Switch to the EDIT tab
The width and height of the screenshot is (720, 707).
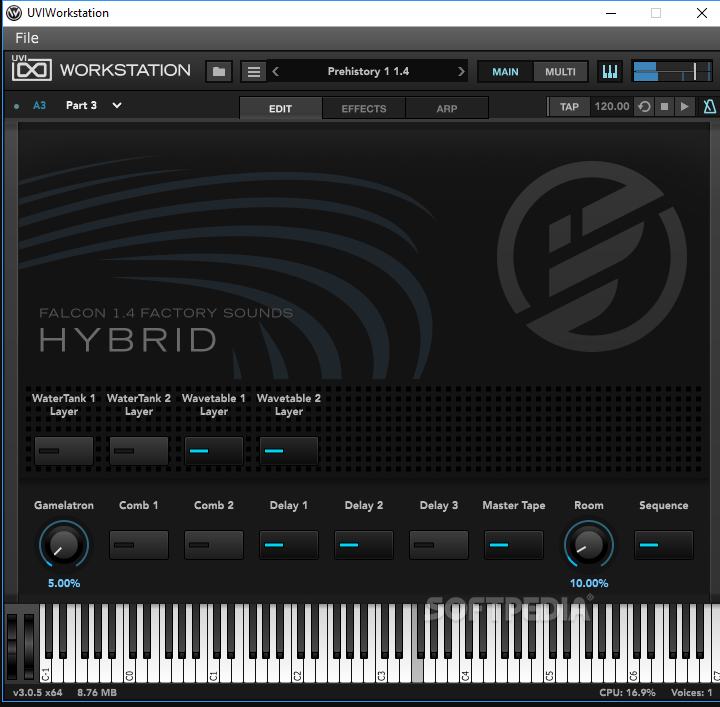(x=281, y=108)
